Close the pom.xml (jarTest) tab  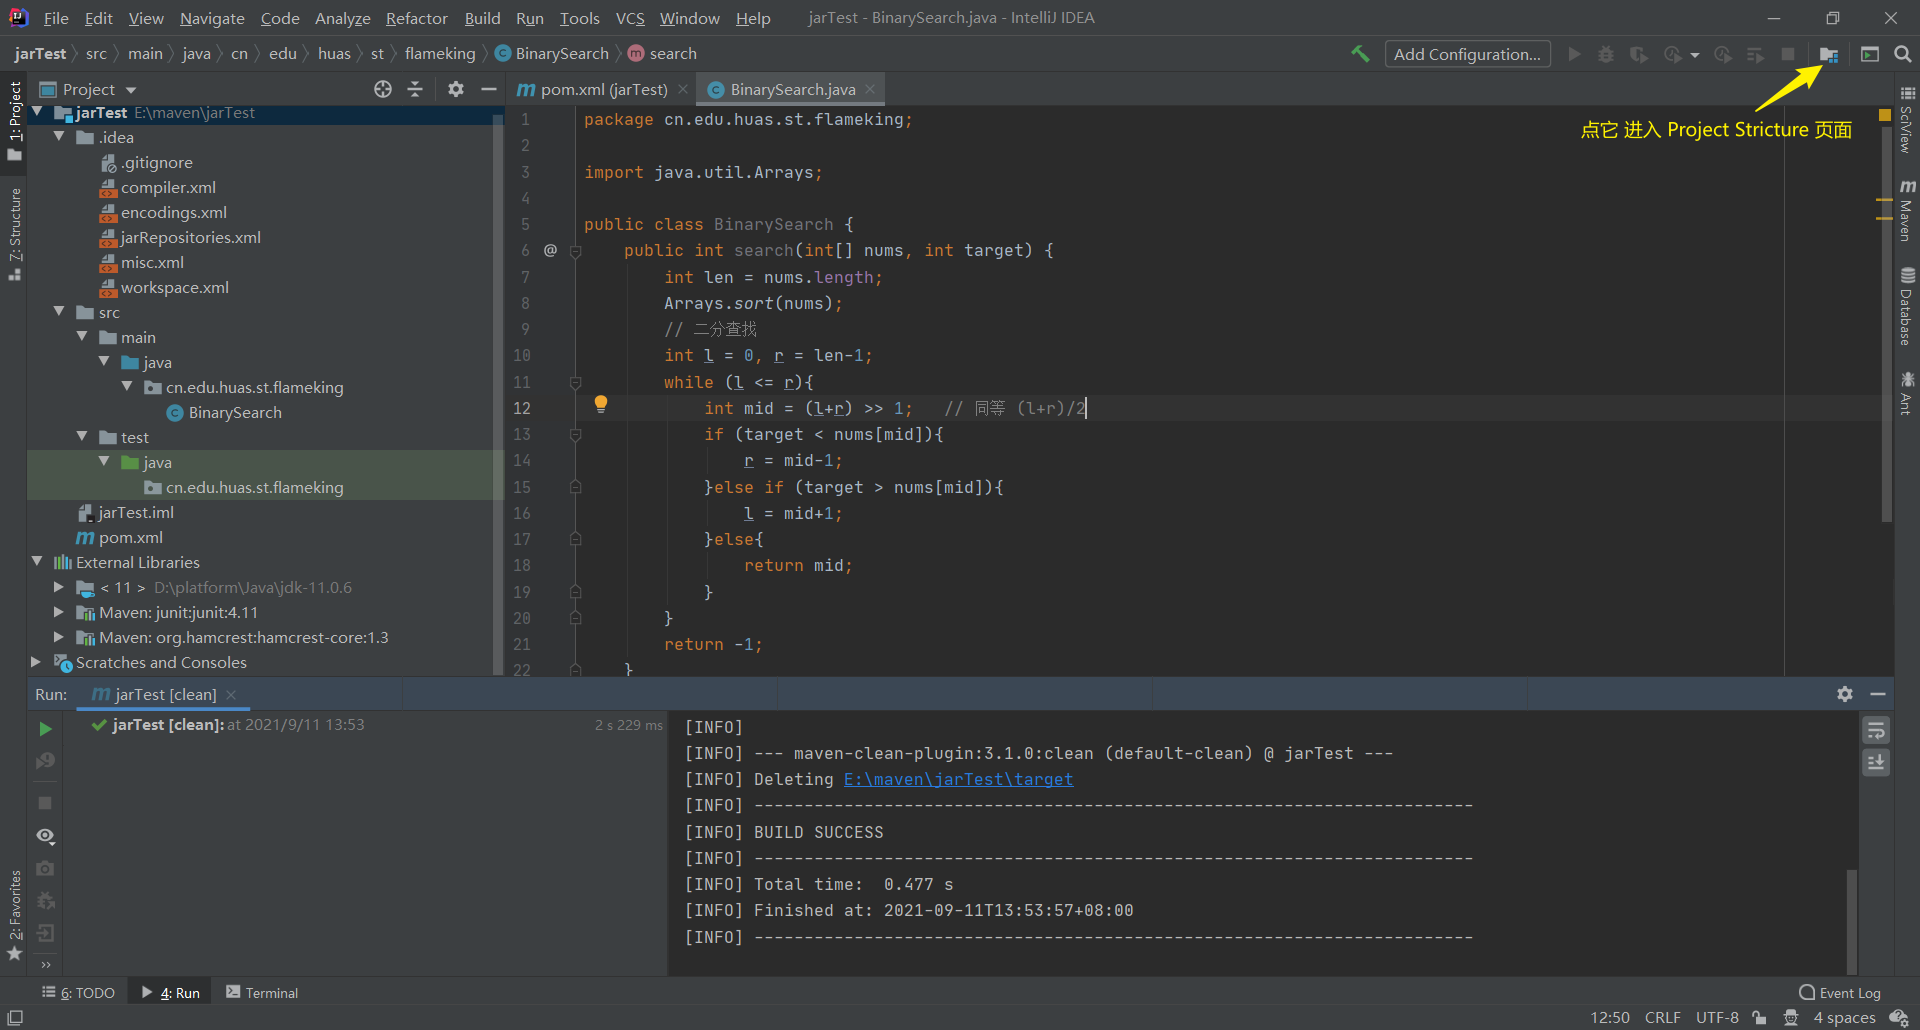[x=683, y=89]
